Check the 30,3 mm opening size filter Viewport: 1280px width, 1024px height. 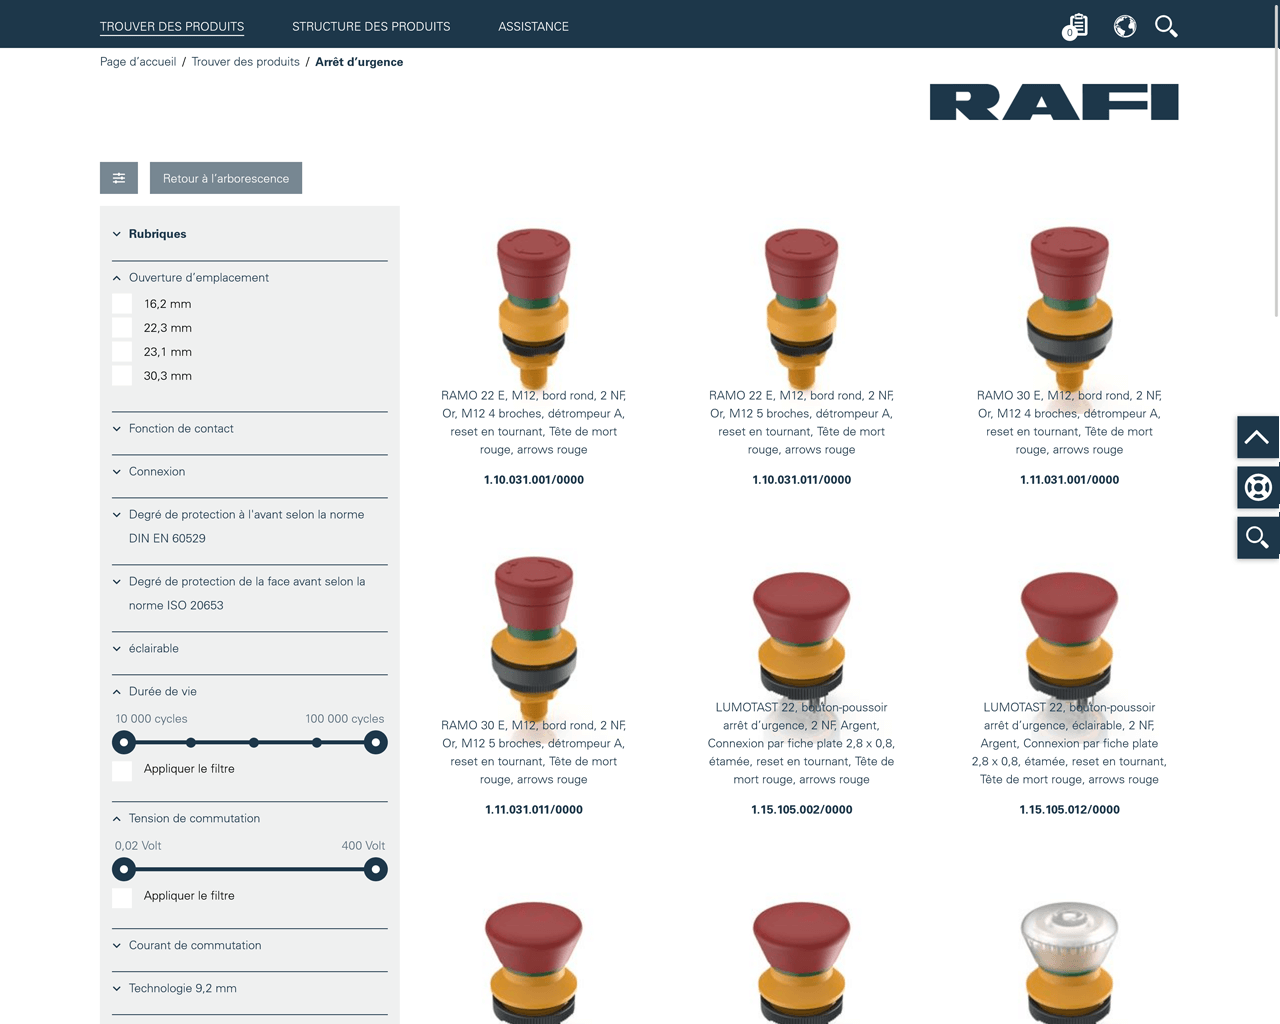(122, 375)
